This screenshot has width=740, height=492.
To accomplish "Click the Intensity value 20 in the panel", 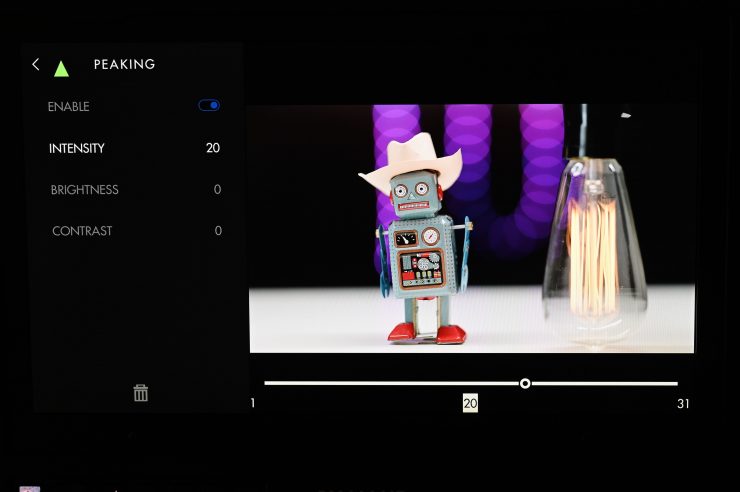I will [x=212, y=148].
